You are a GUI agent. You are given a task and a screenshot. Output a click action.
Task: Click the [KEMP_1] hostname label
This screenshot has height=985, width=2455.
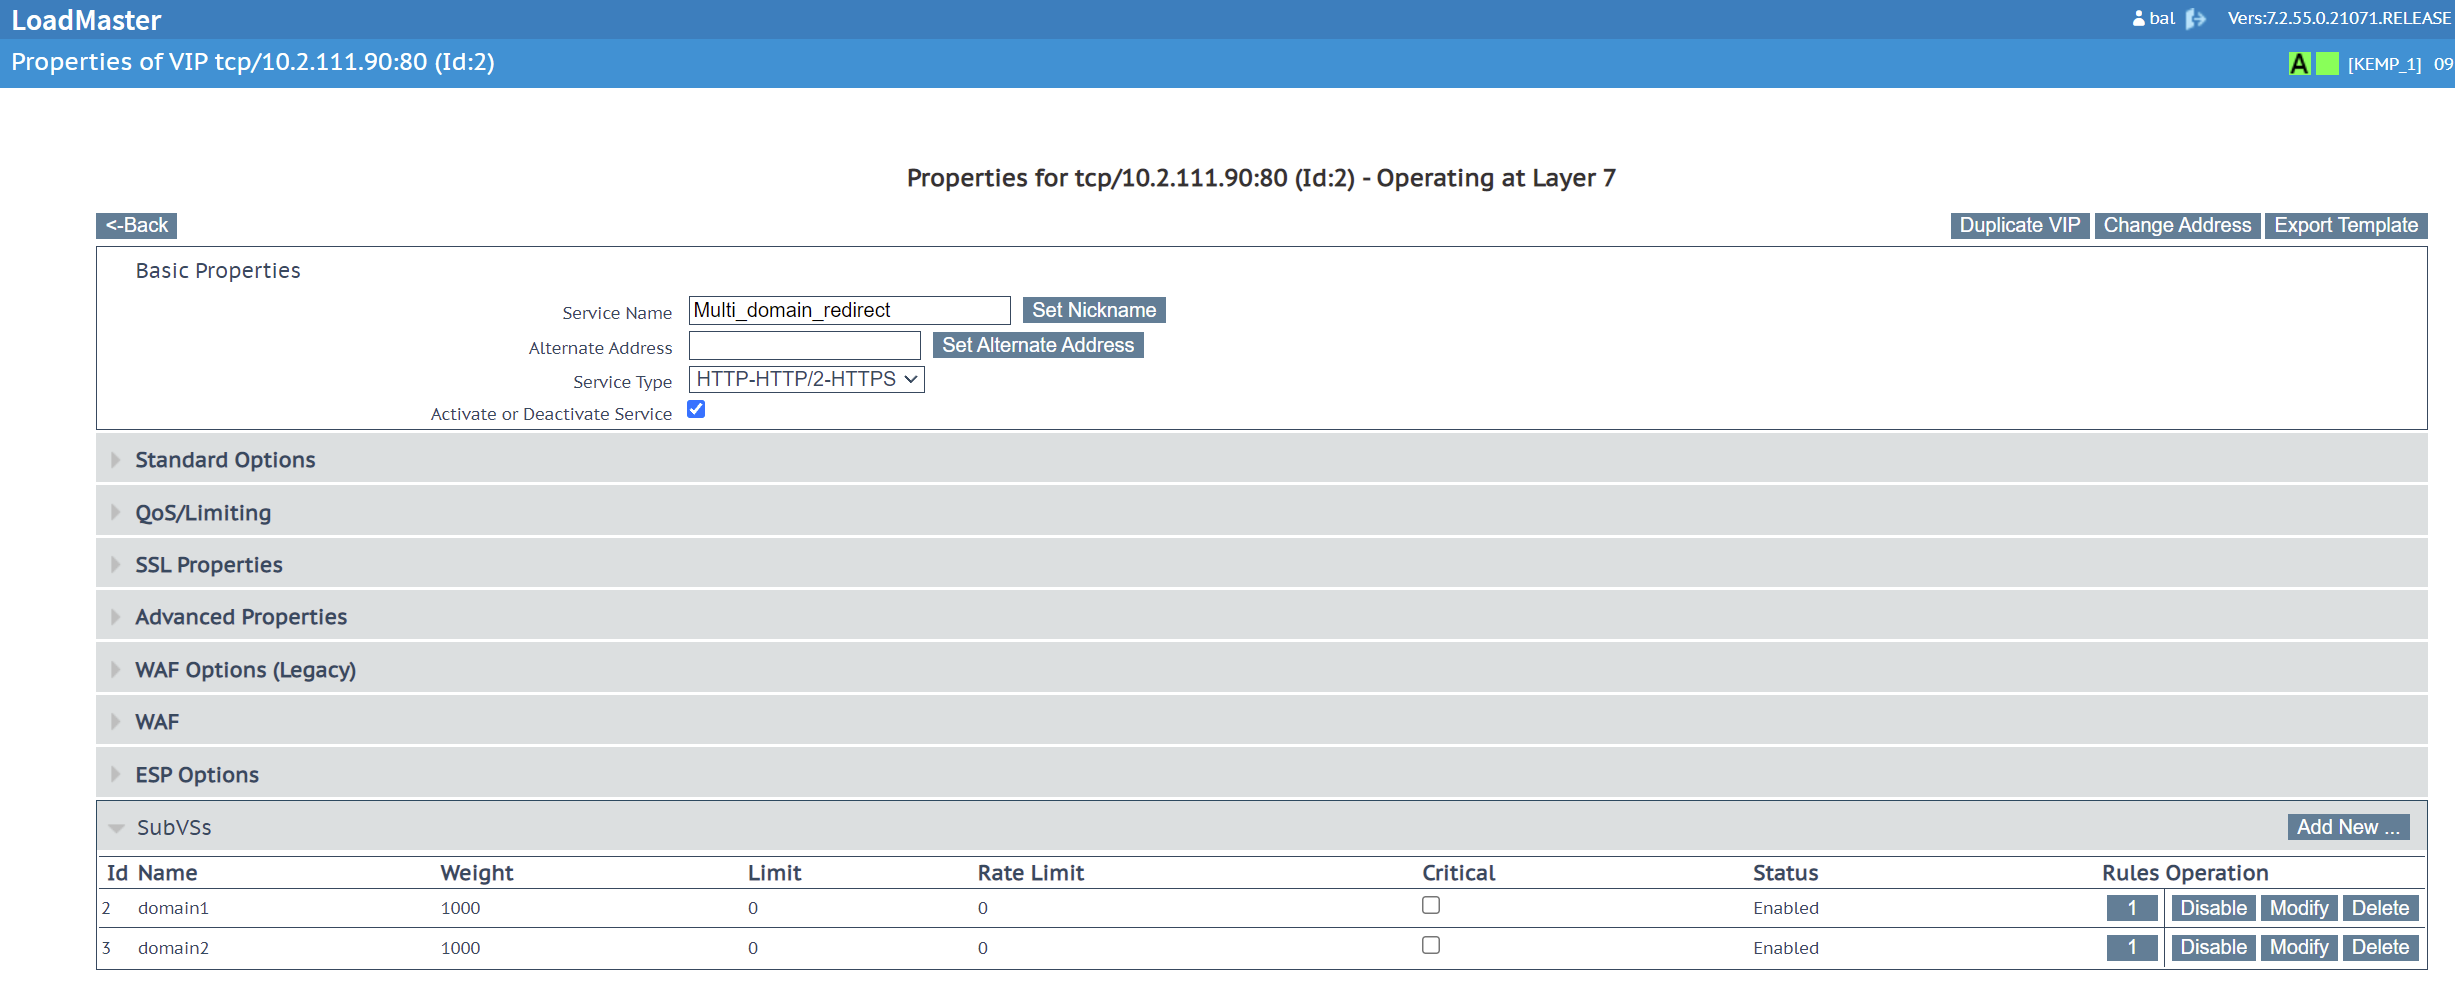point(2384,65)
